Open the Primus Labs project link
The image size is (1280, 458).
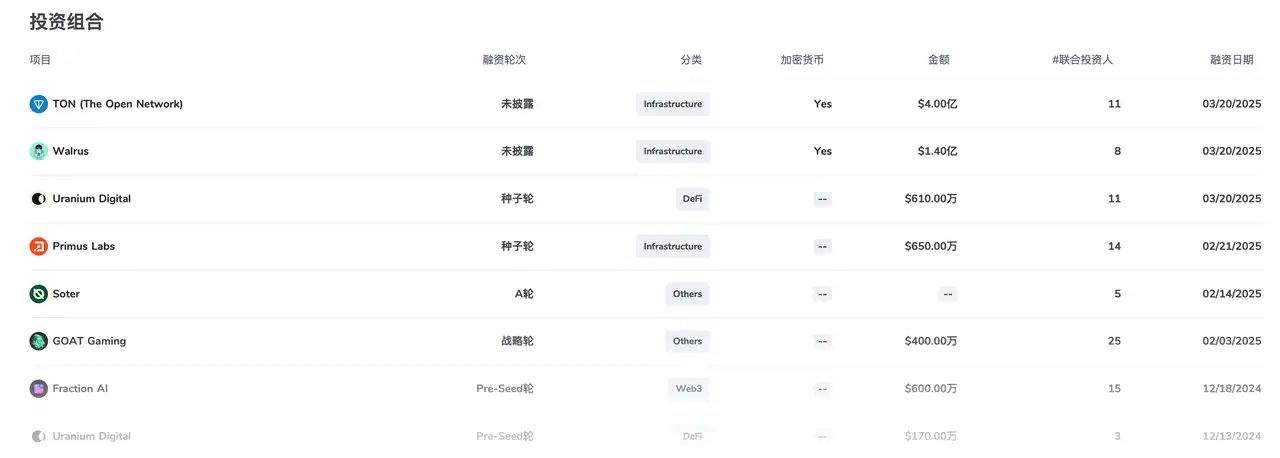pyautogui.click(x=83, y=246)
